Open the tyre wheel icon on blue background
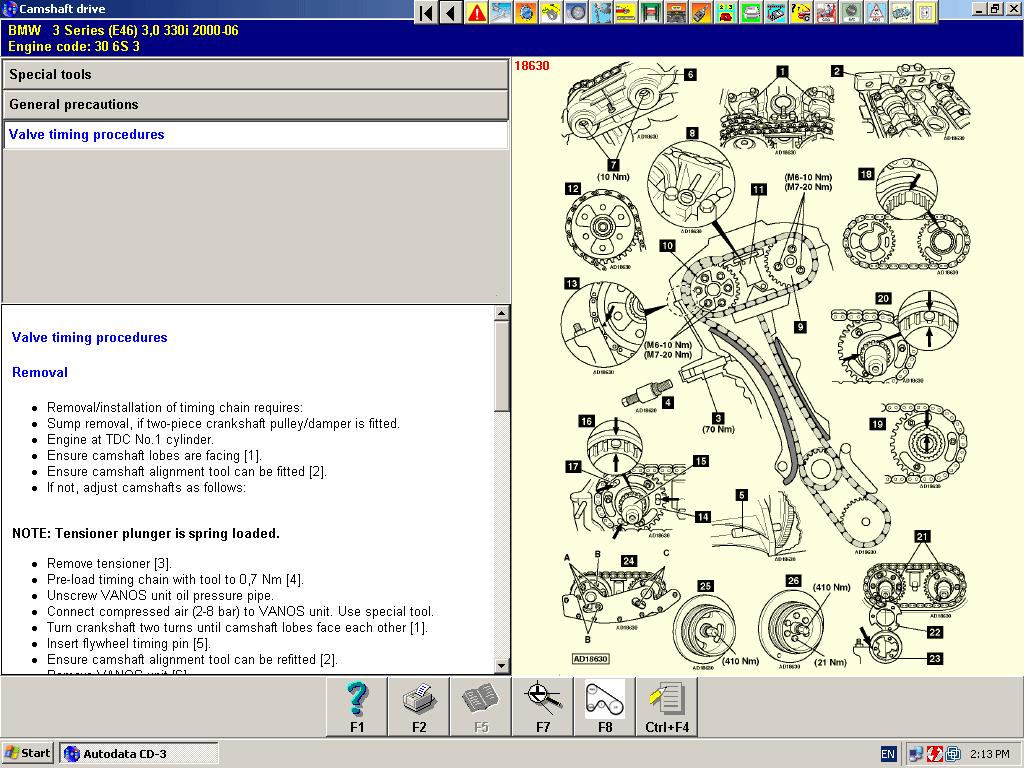This screenshot has width=1024, height=768. point(576,12)
